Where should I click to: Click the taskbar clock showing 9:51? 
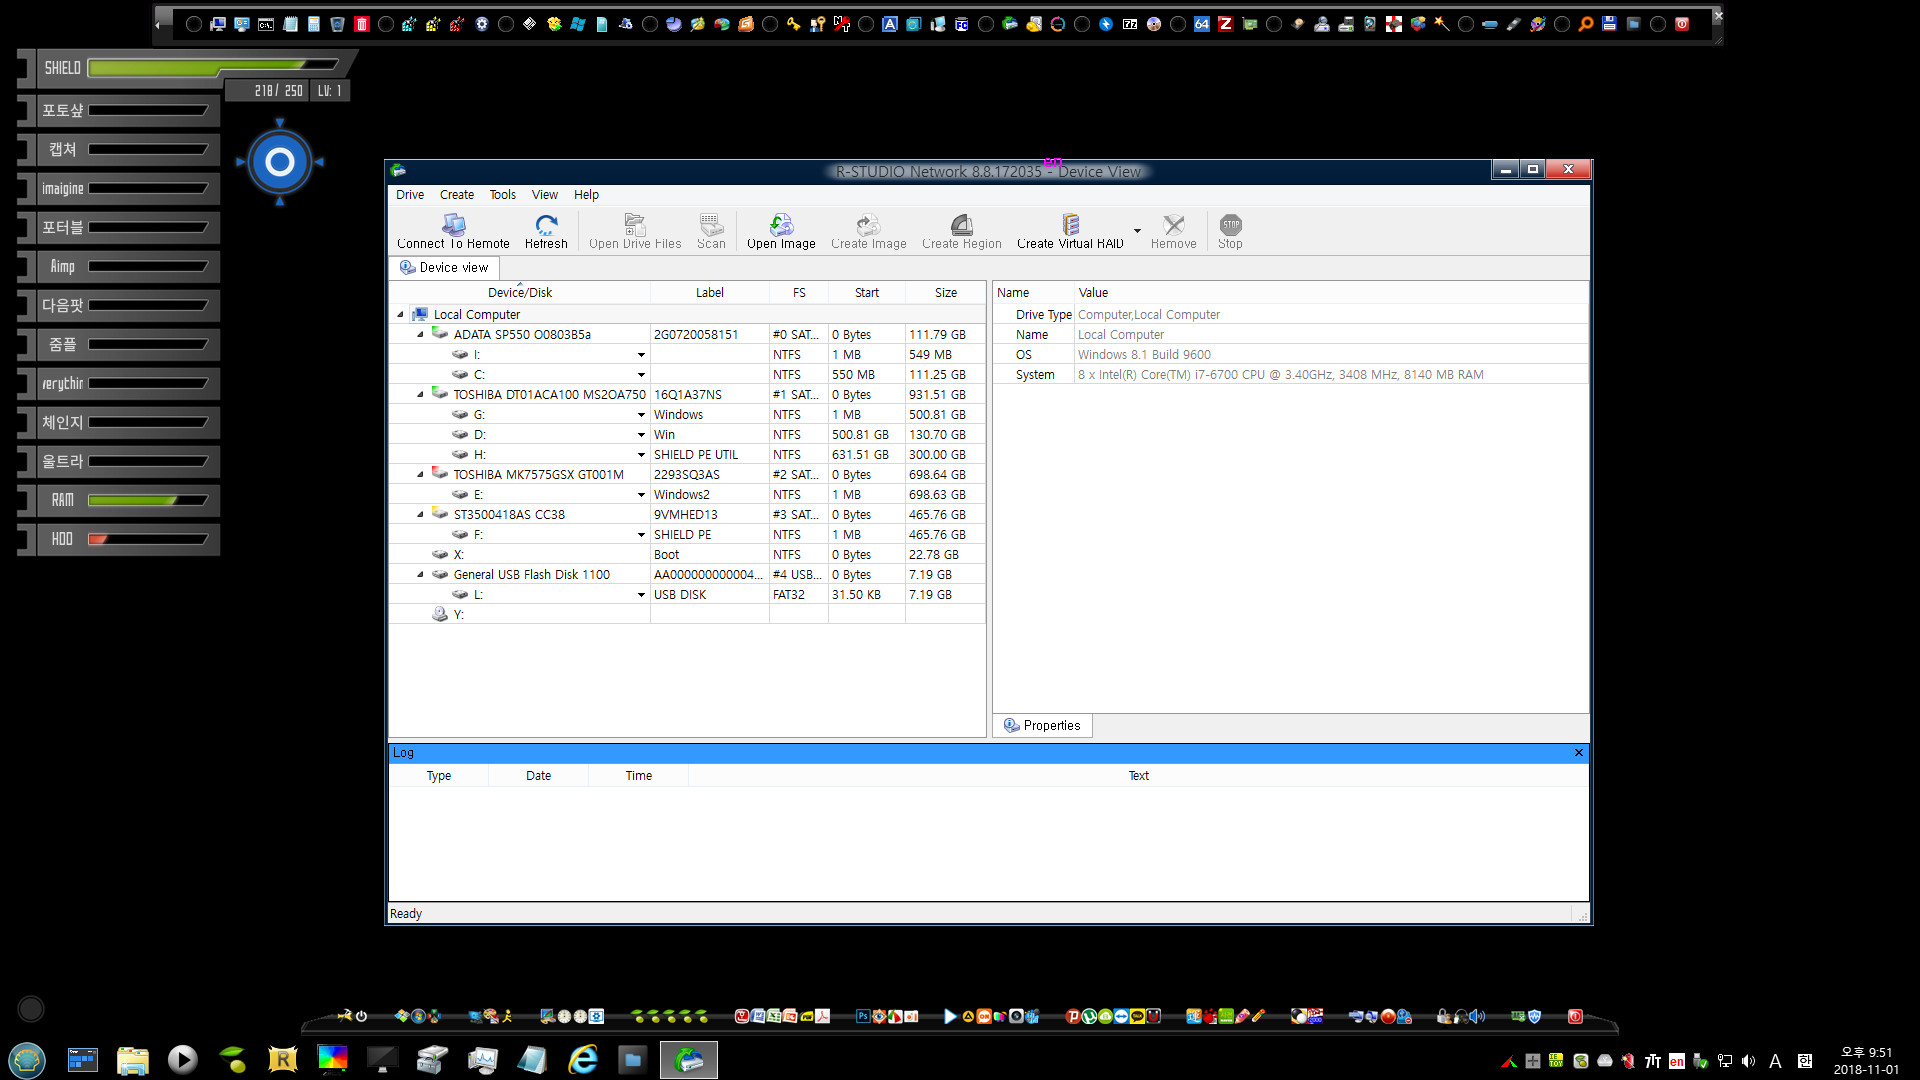click(1866, 1060)
